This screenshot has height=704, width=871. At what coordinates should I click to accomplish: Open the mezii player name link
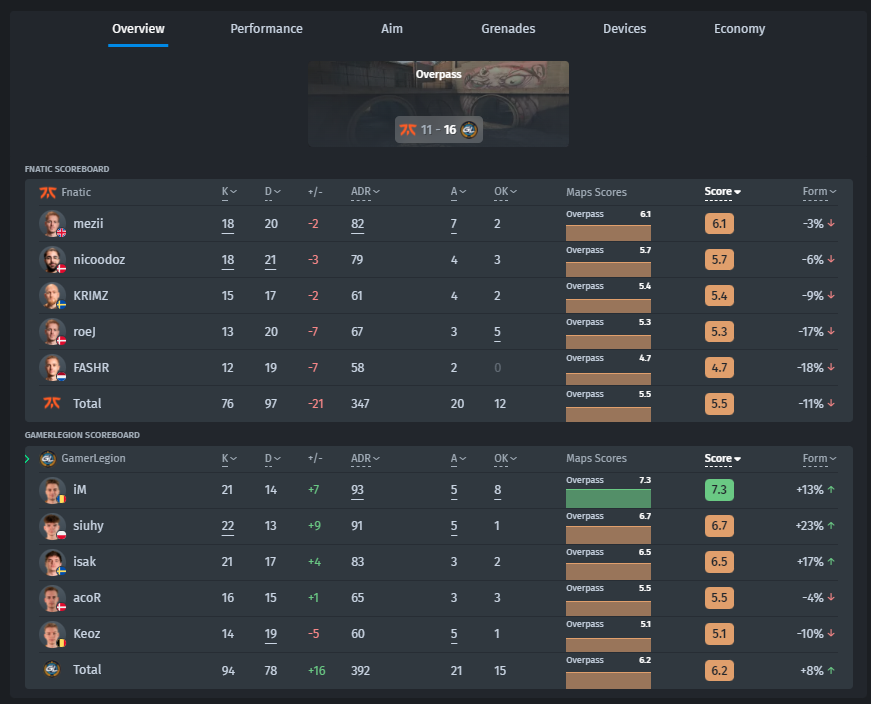[x=88, y=223]
